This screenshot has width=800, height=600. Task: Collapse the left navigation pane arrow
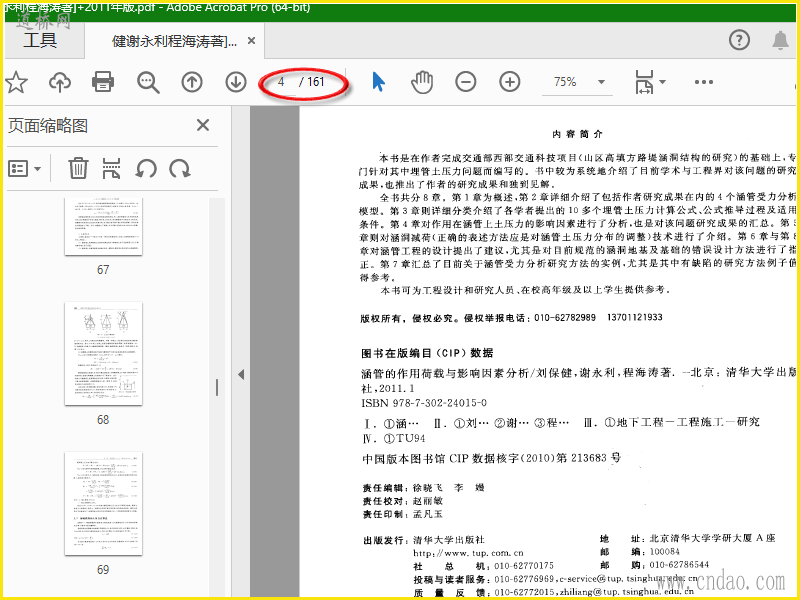241,374
